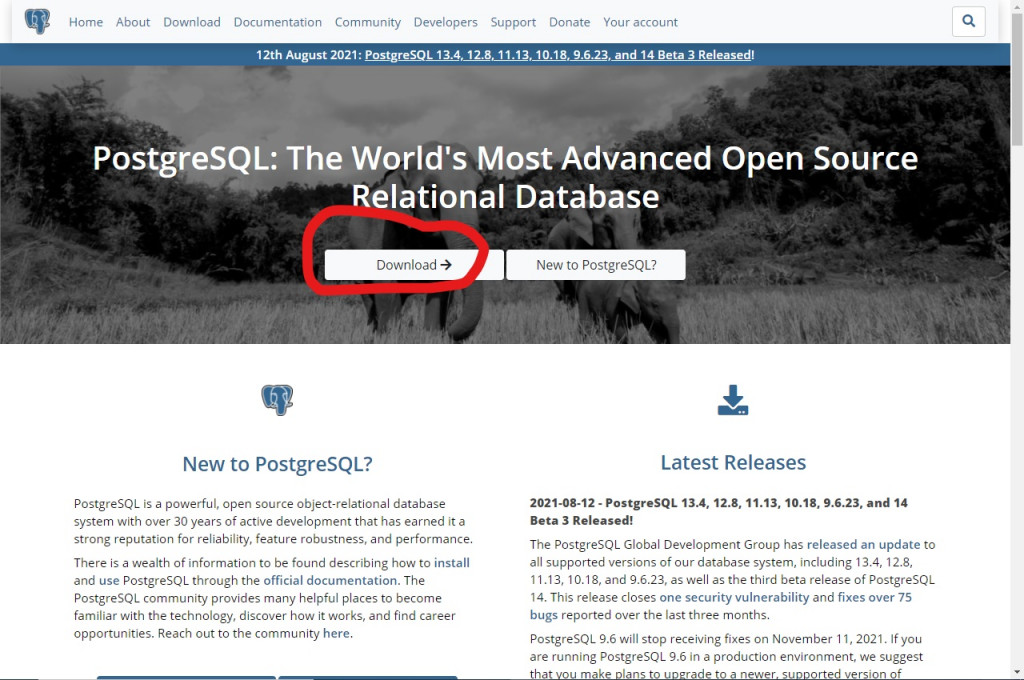Open the Developers nav item

445,22
